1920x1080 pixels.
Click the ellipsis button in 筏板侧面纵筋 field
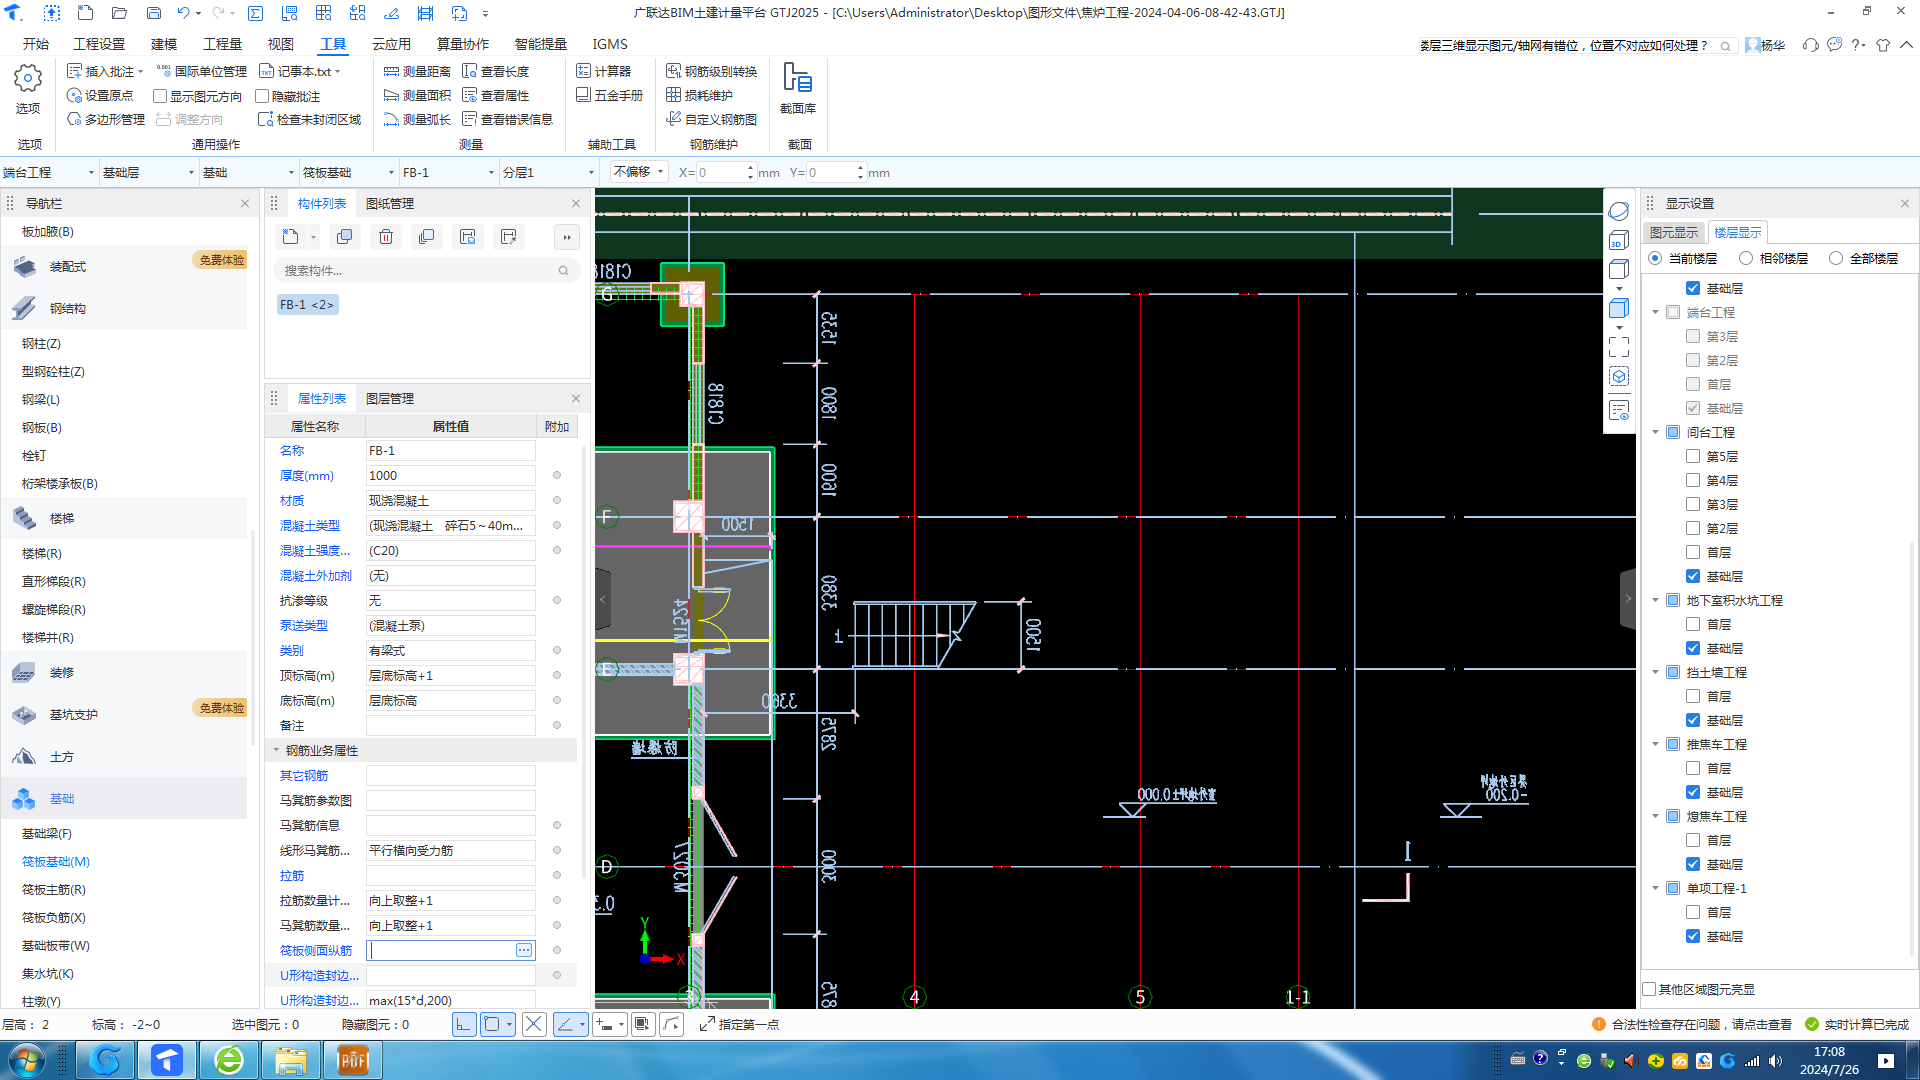[x=524, y=950]
